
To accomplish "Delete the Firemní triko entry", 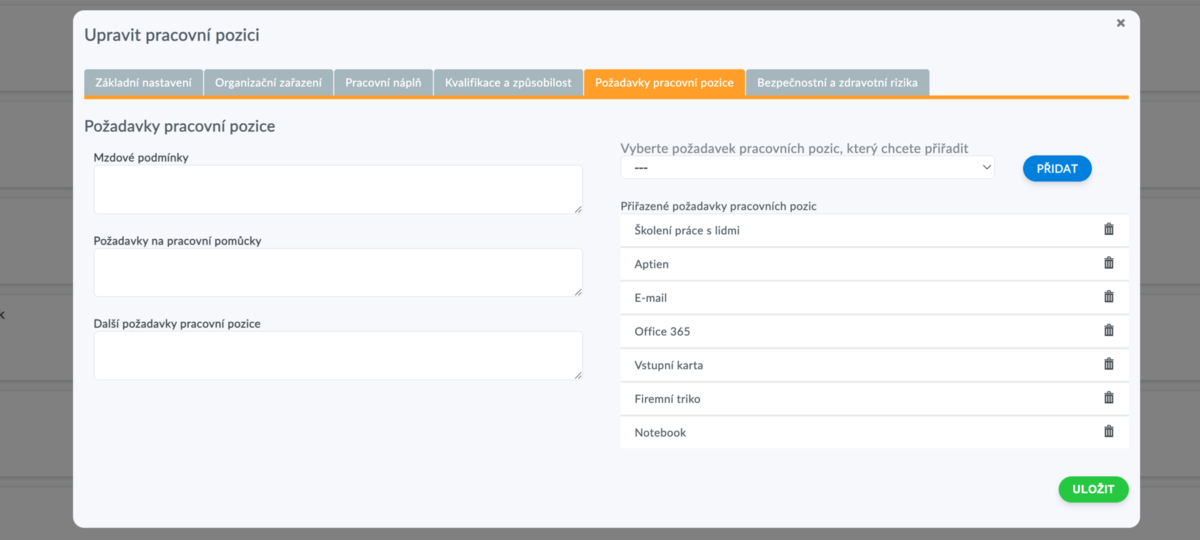I will (1108, 398).
